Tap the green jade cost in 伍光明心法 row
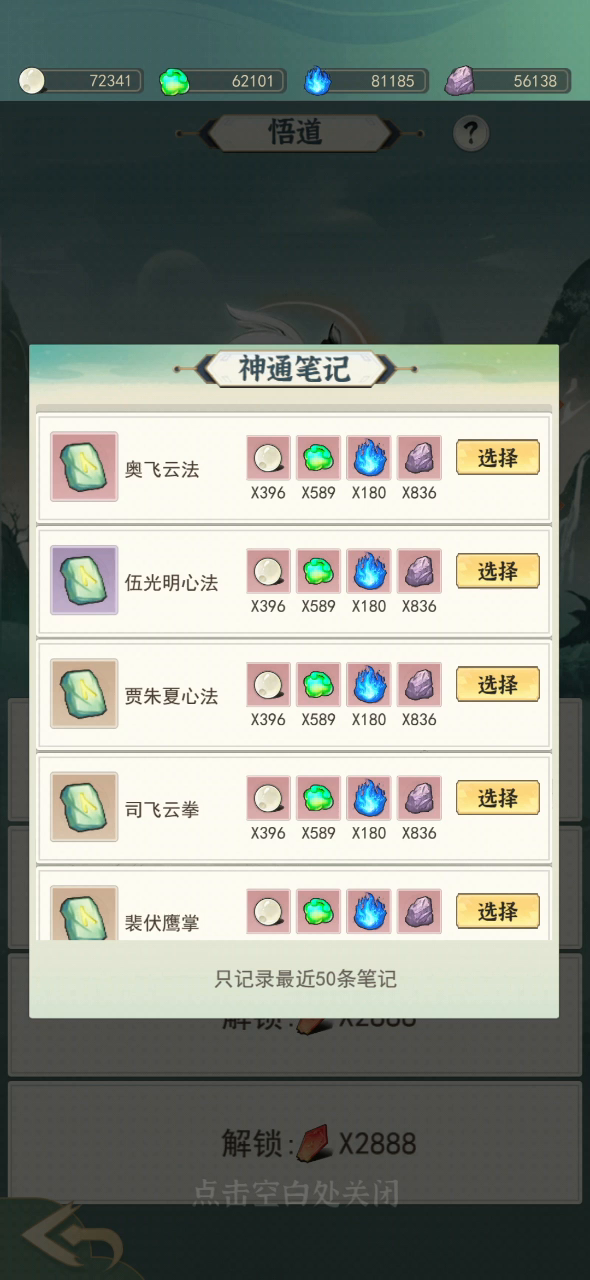Image resolution: width=590 pixels, height=1280 pixels. point(318,571)
